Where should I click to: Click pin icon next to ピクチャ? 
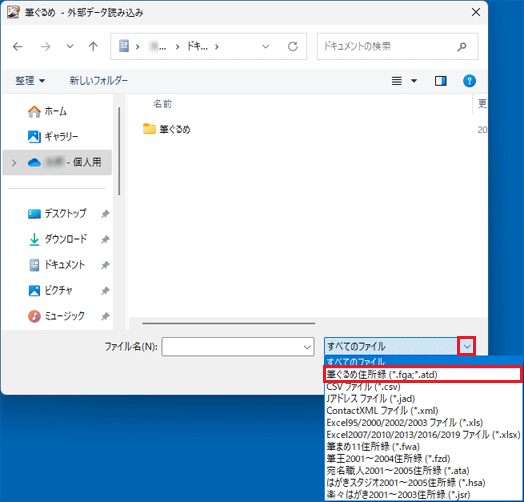click(105, 290)
